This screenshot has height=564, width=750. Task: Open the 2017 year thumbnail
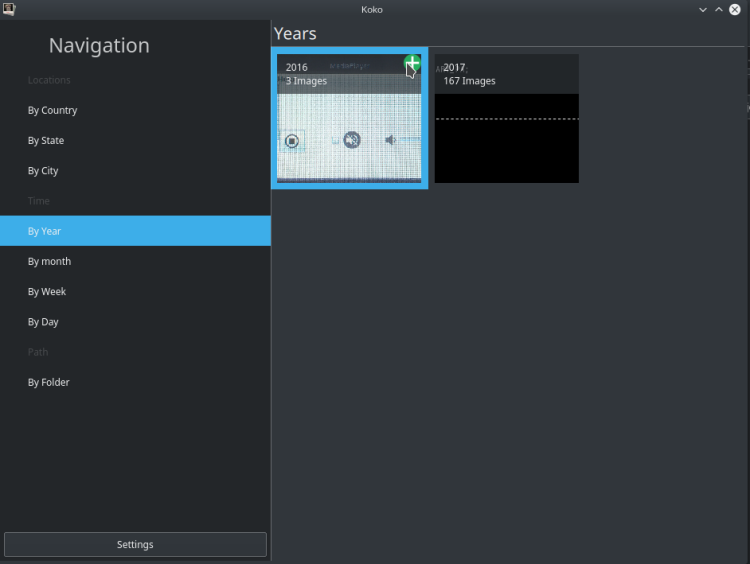coord(507,118)
